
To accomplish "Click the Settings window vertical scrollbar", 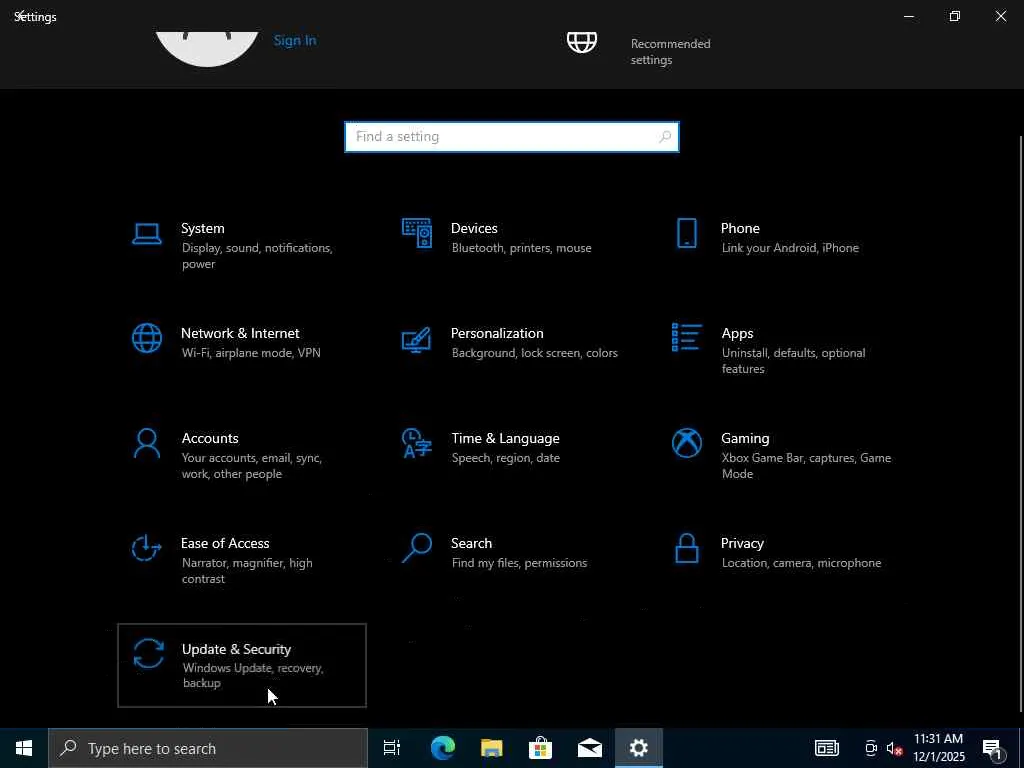I will (1020, 420).
